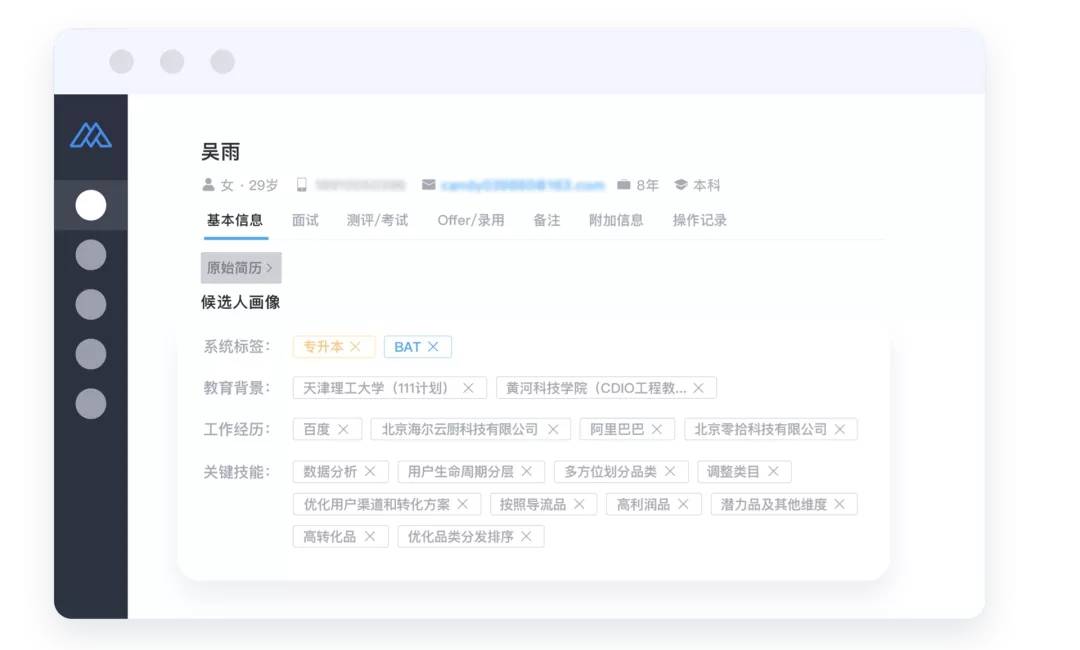Image resolution: width=1080 pixels, height=650 pixels.
Task: Switch to the 面试 tab
Action: [305, 220]
